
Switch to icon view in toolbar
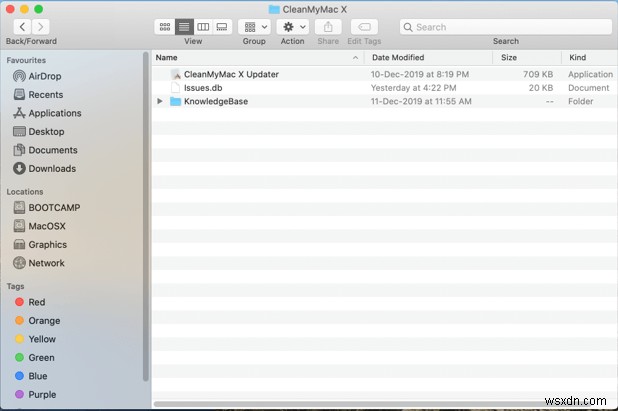(165, 27)
